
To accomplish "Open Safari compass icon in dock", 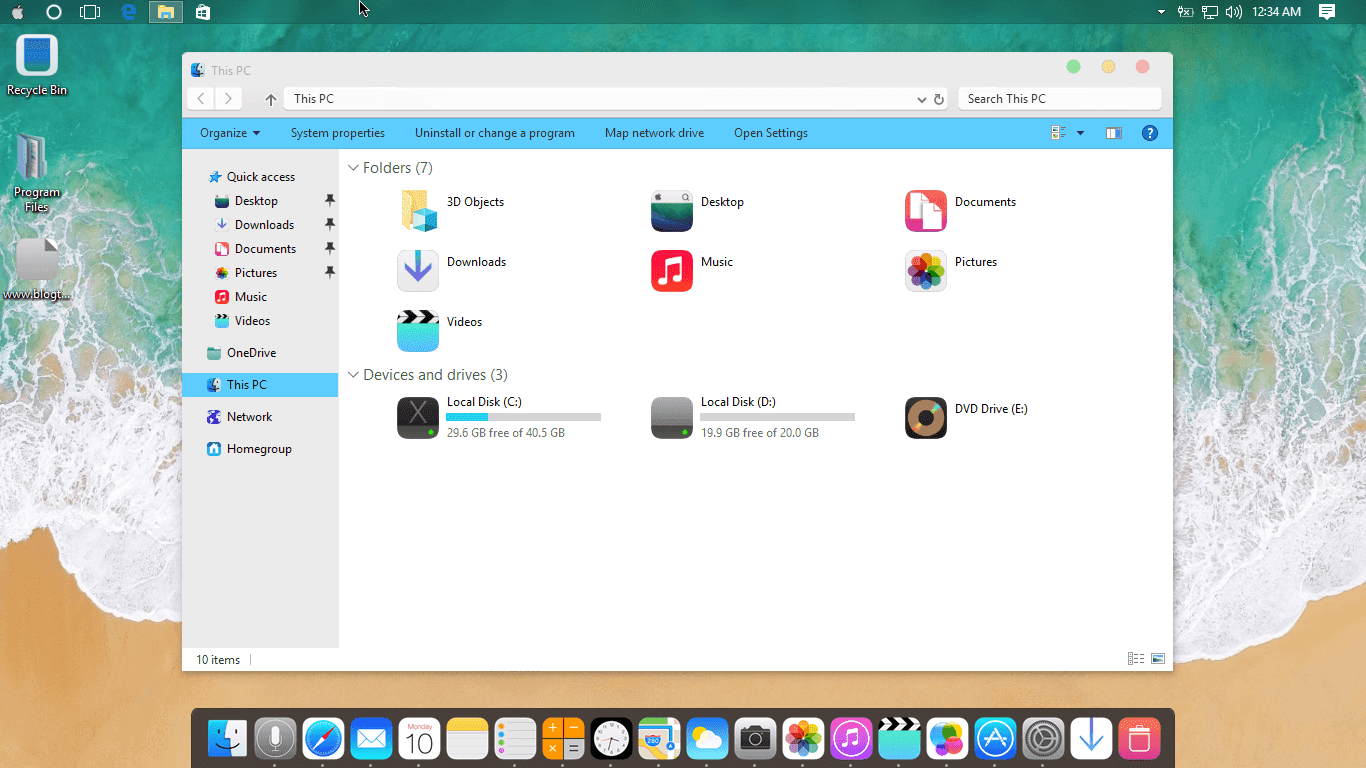I will pyautogui.click(x=323, y=739).
